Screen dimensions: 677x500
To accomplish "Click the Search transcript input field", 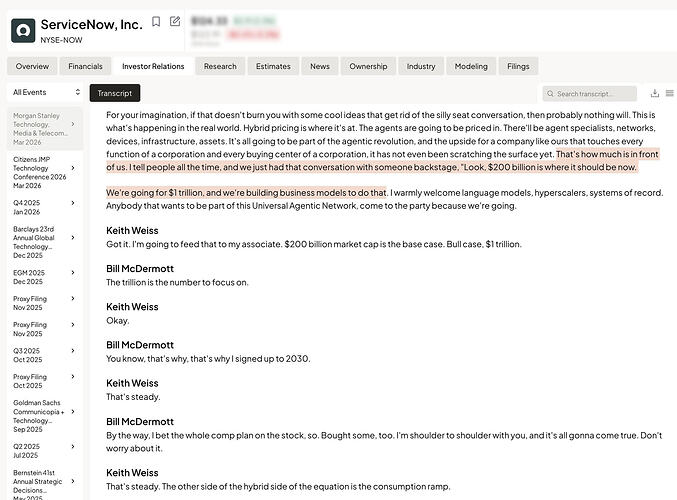I will [x=589, y=94].
